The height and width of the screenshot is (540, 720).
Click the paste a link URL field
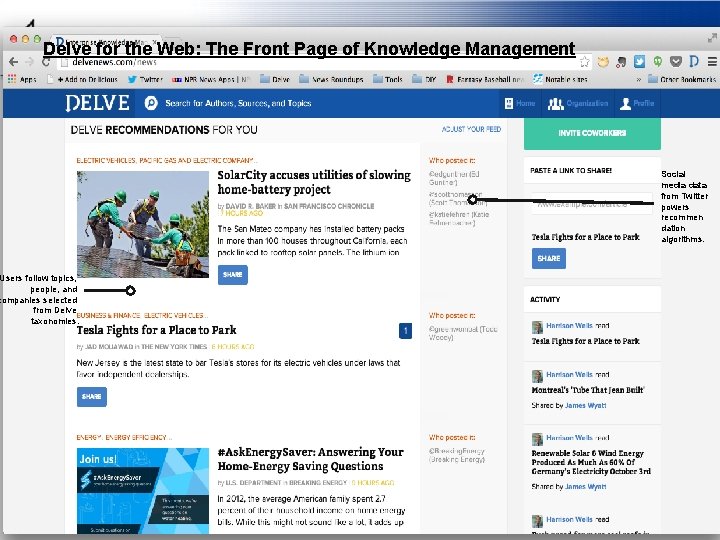tap(592, 204)
